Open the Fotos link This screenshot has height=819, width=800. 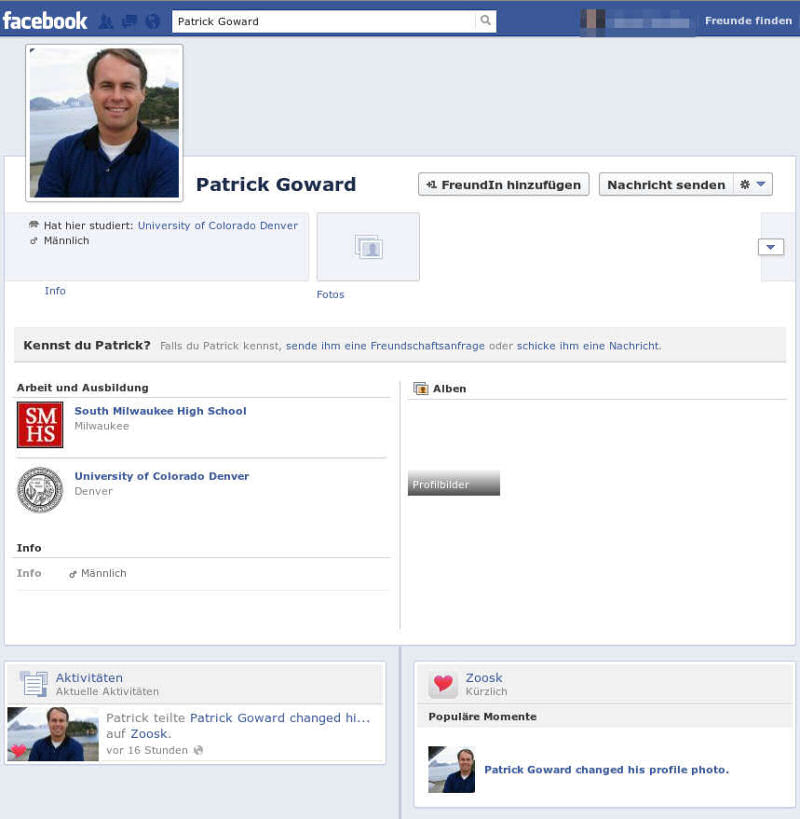[x=331, y=295]
